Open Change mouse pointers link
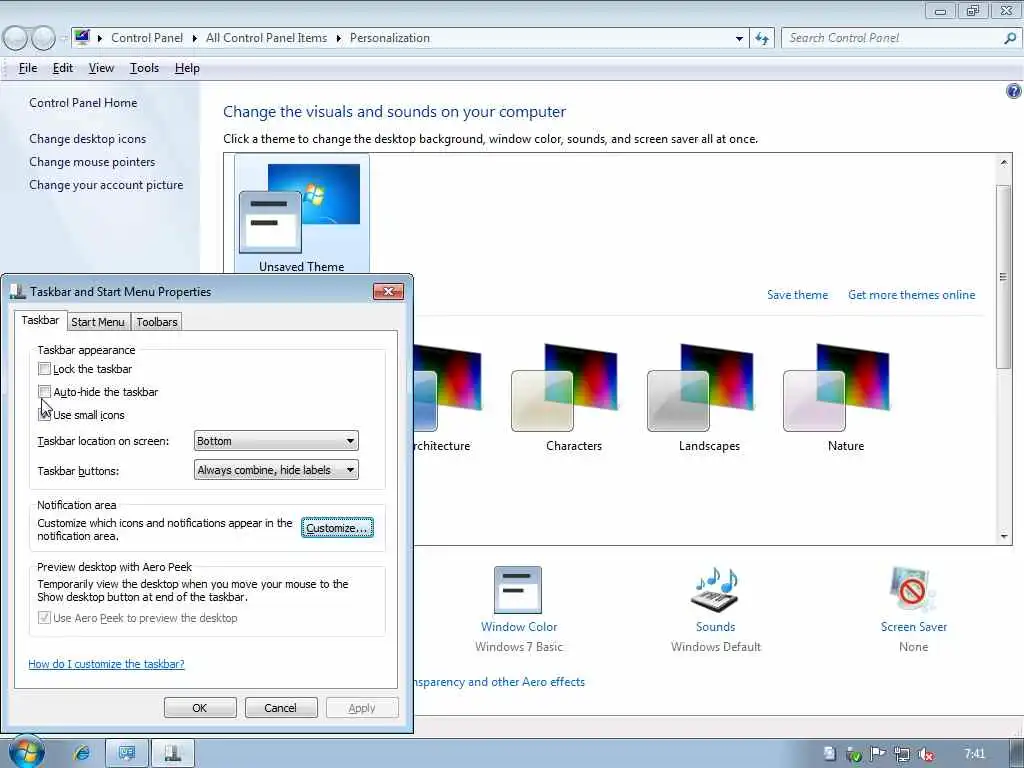This screenshot has width=1024, height=768. [x=92, y=162]
